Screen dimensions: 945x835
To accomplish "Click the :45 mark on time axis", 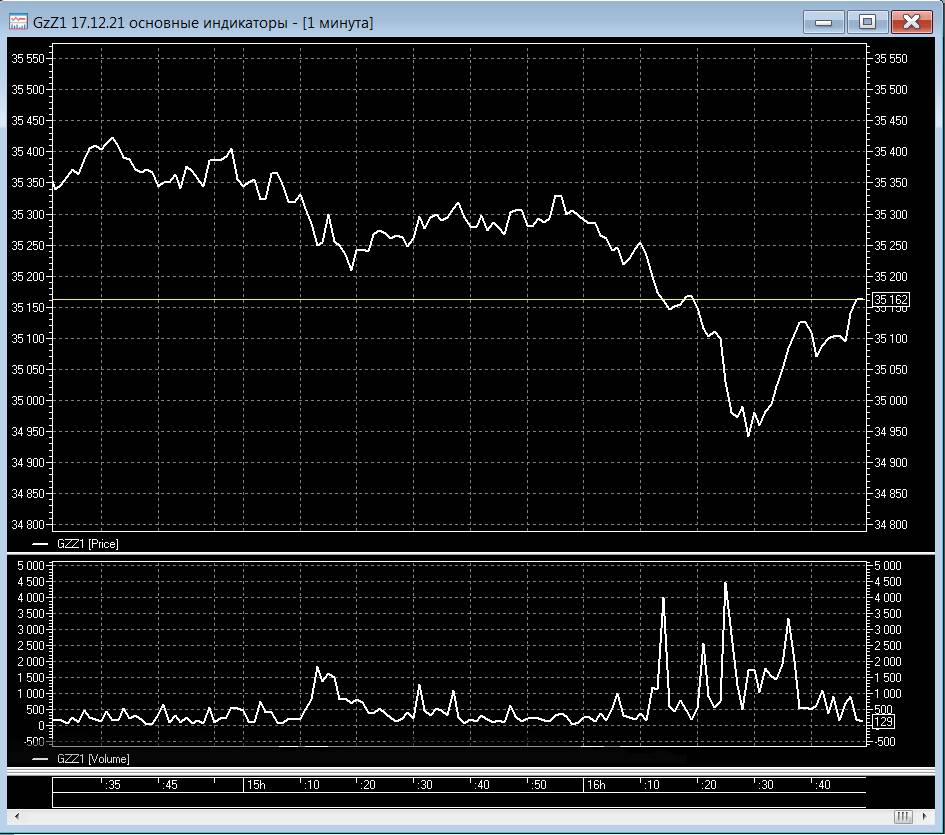I will tap(170, 785).
